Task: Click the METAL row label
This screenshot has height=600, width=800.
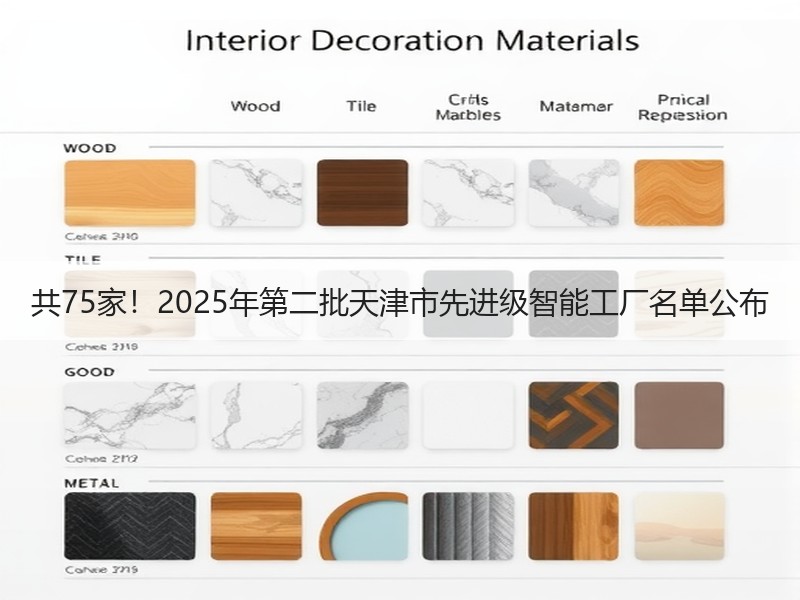Action: click(x=92, y=483)
